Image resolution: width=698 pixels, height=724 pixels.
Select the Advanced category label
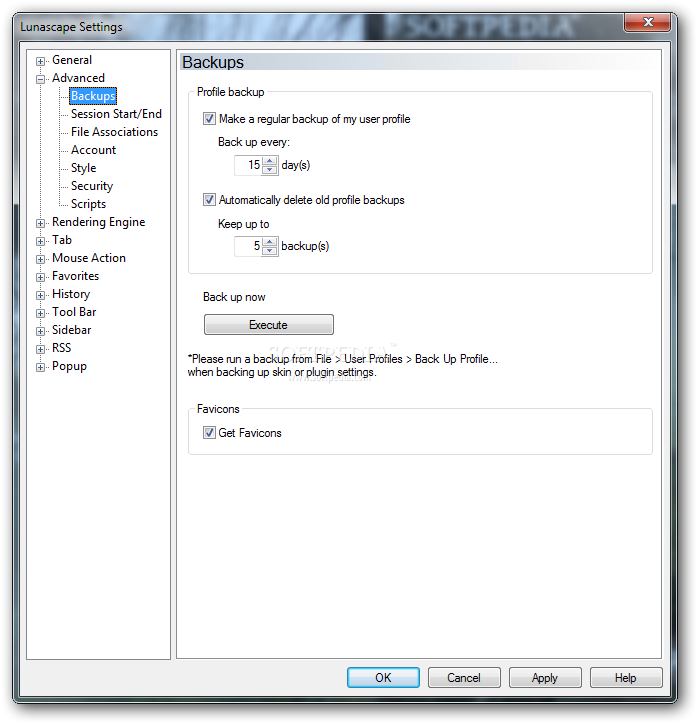[x=78, y=78]
